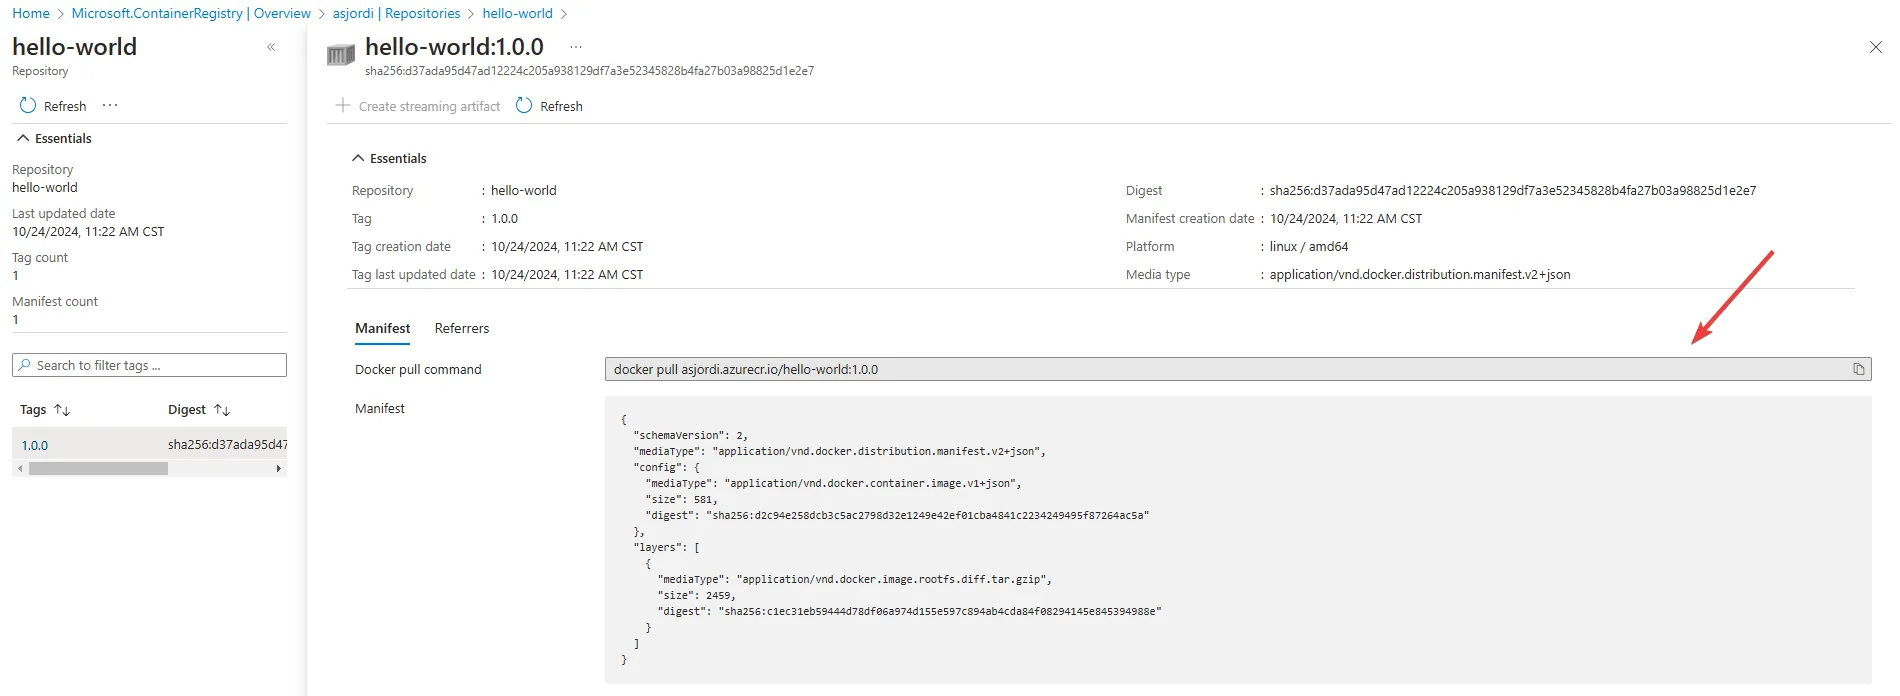Screen dimensions: 1900x696
Task: Refresh the hello-world repository
Action: 53,106
